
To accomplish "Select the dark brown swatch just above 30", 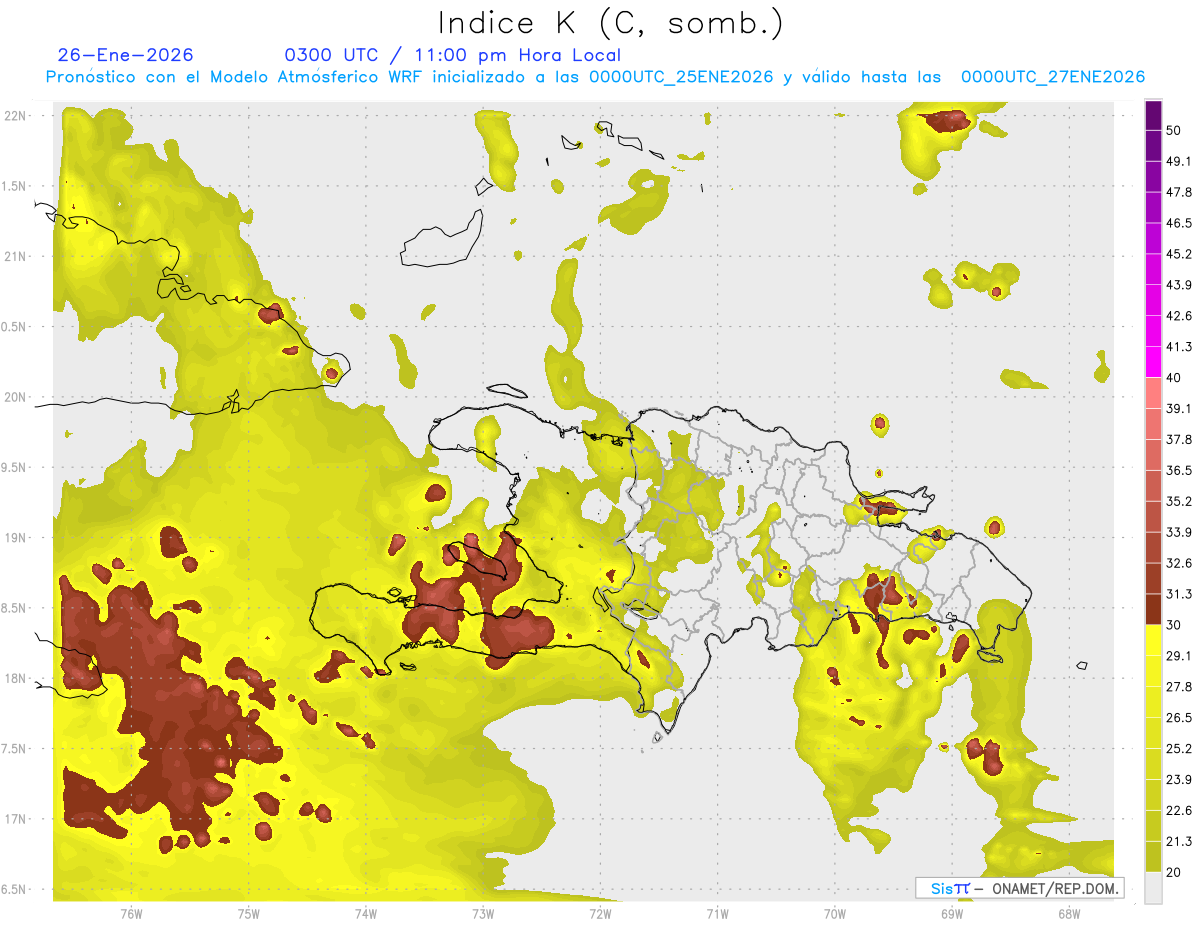I will (1154, 609).
